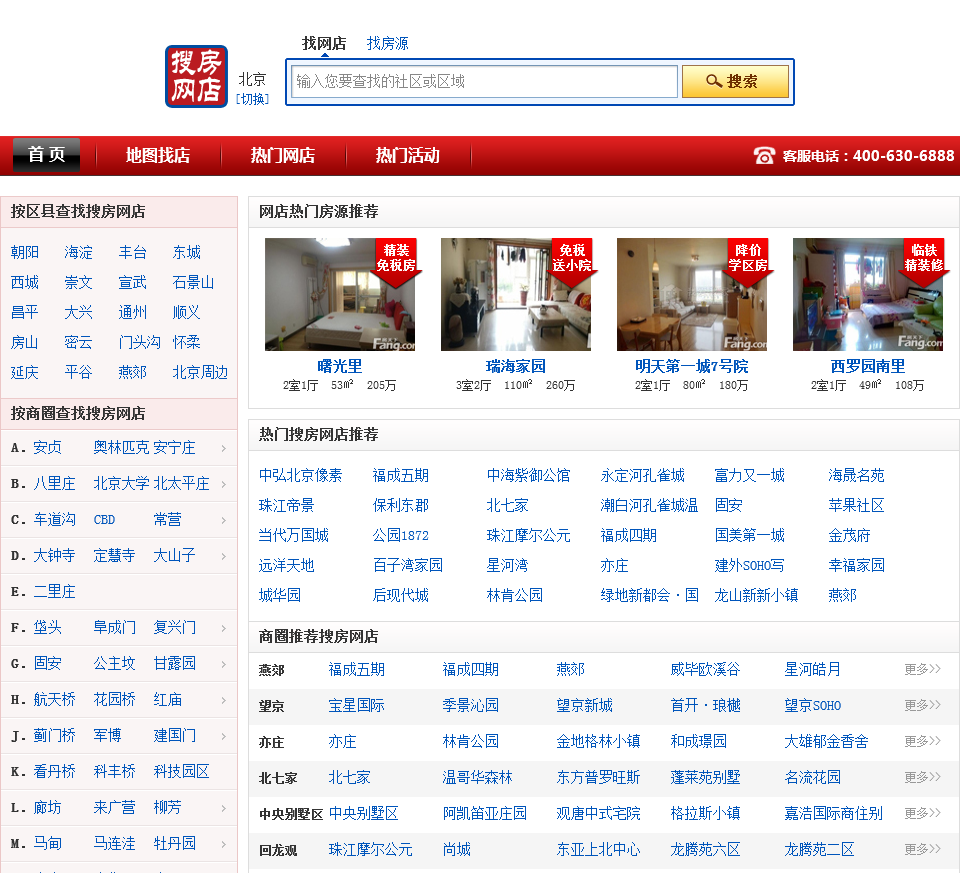Click the customer service telephone icon

(764, 155)
